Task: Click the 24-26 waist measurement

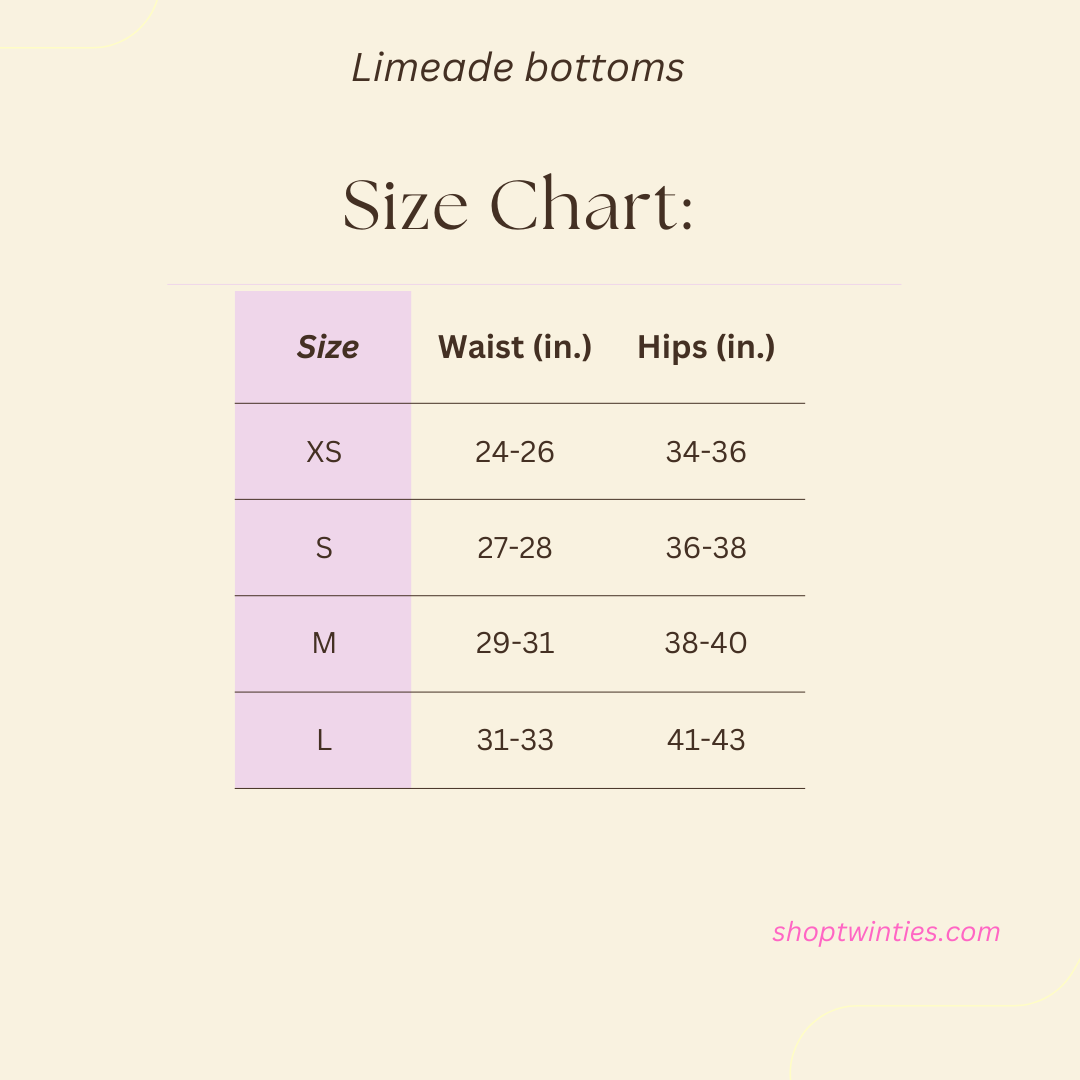Action: [515, 452]
